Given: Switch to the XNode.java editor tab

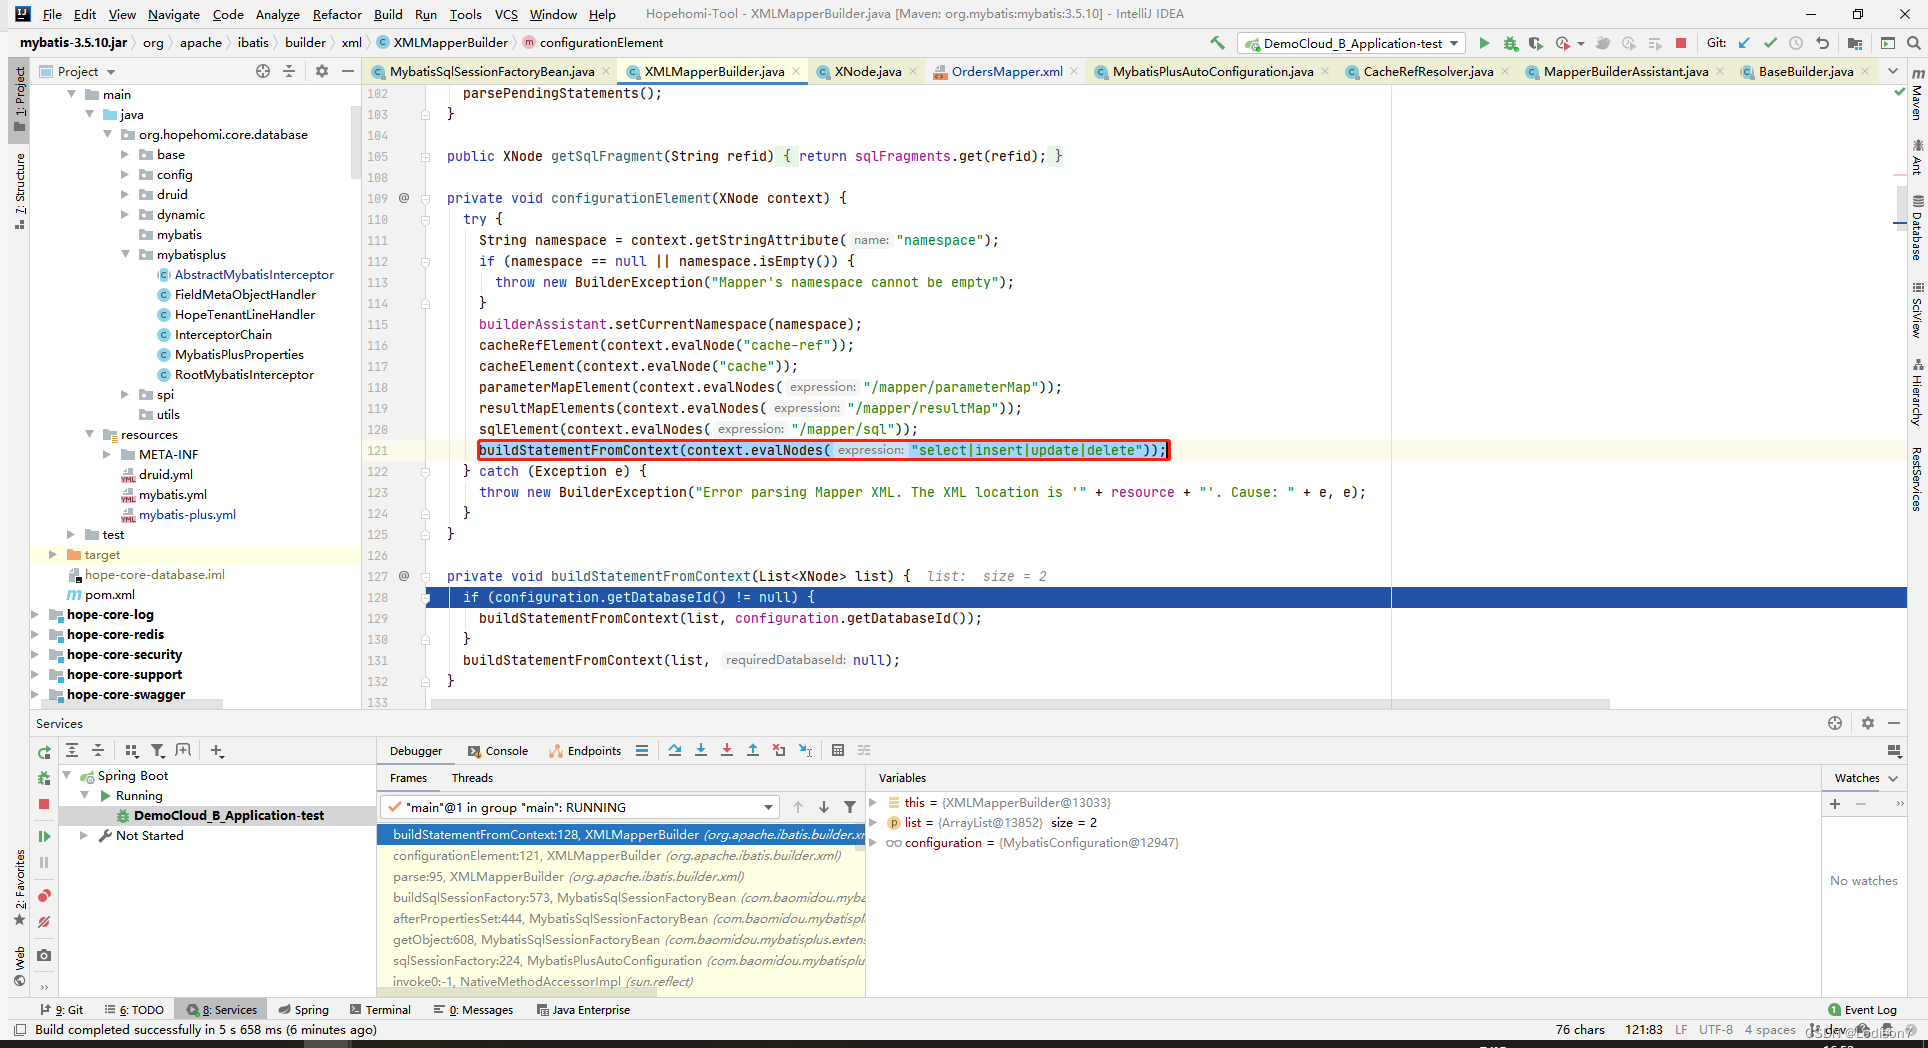Looking at the screenshot, I should point(867,71).
